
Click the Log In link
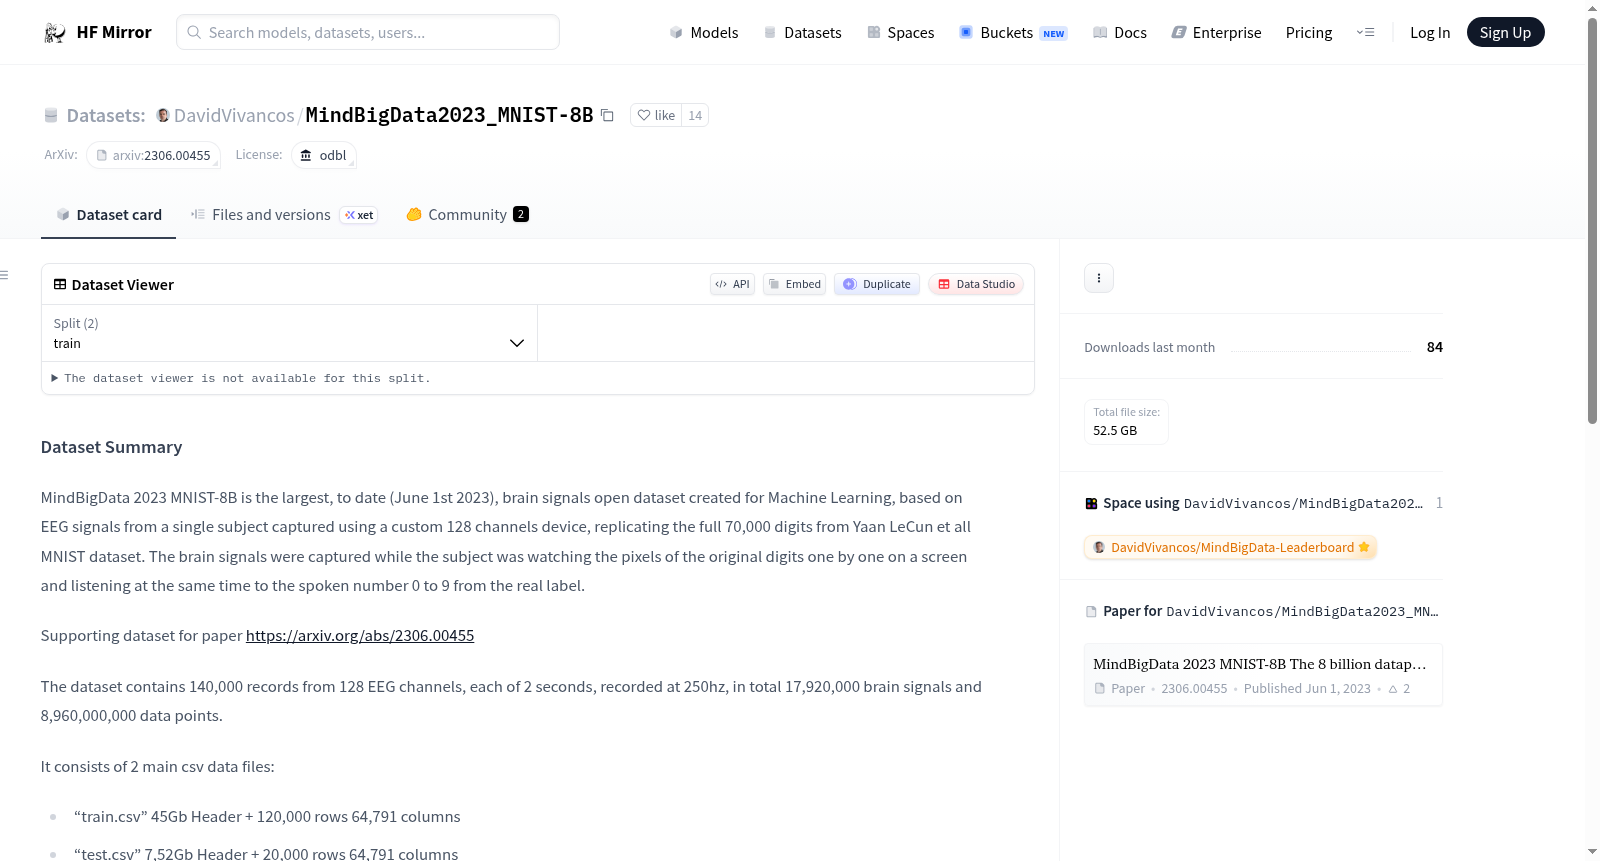point(1430,33)
